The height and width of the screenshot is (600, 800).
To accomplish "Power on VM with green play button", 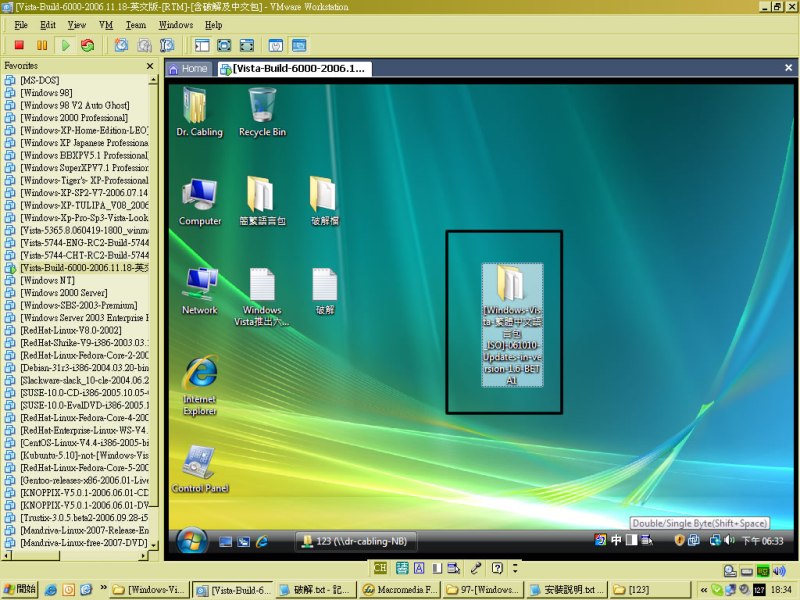I will tap(65, 45).
